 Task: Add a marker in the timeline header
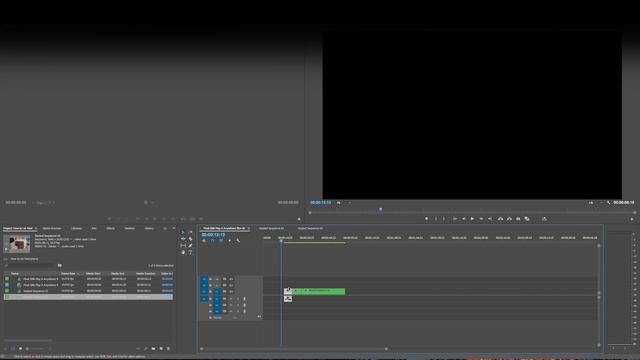[x=229, y=240]
